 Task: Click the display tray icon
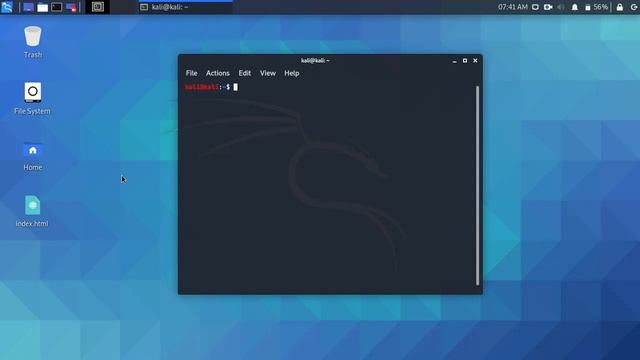click(x=535, y=7)
